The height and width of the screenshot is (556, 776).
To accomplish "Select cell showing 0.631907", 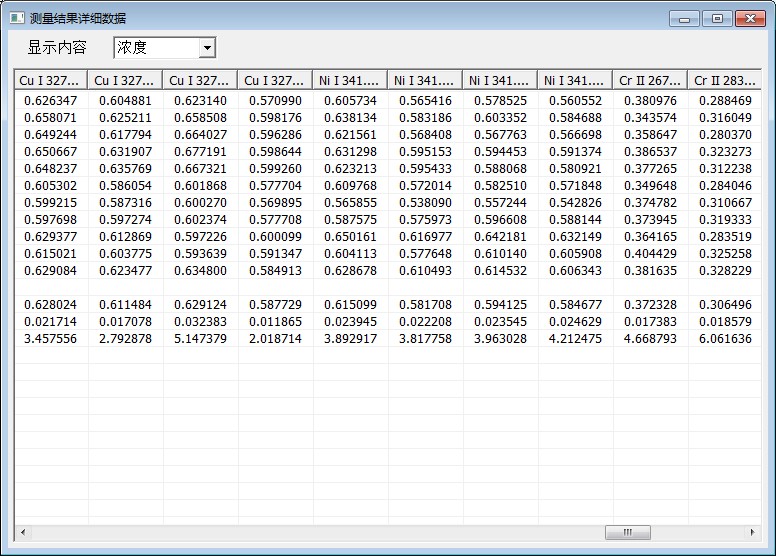I will click(x=125, y=152).
